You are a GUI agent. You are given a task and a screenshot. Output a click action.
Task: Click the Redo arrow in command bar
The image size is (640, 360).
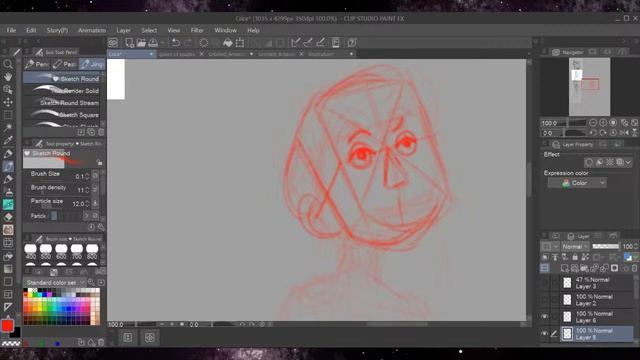point(188,42)
